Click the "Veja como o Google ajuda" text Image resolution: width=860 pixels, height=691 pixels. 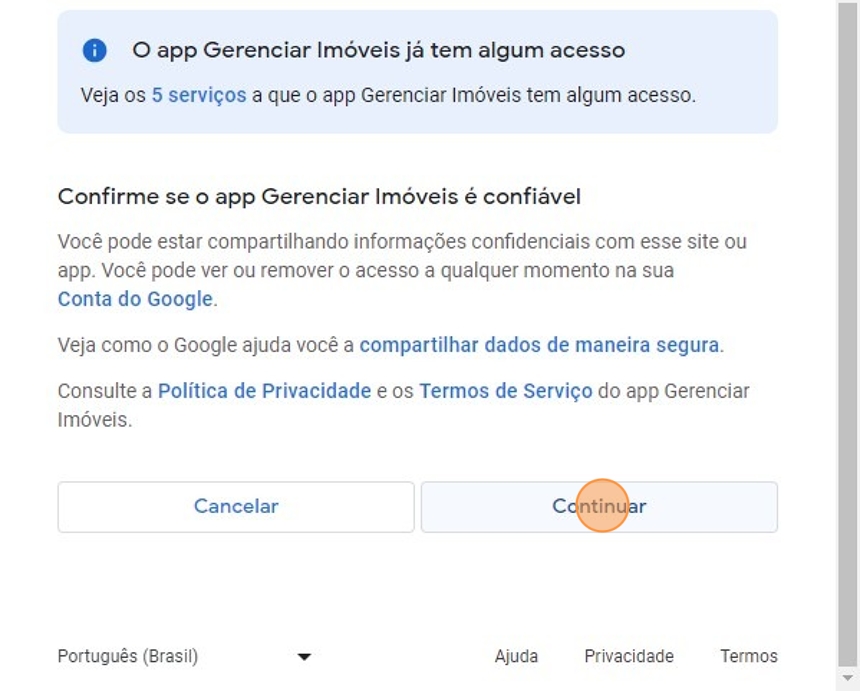pyautogui.click(x=206, y=345)
